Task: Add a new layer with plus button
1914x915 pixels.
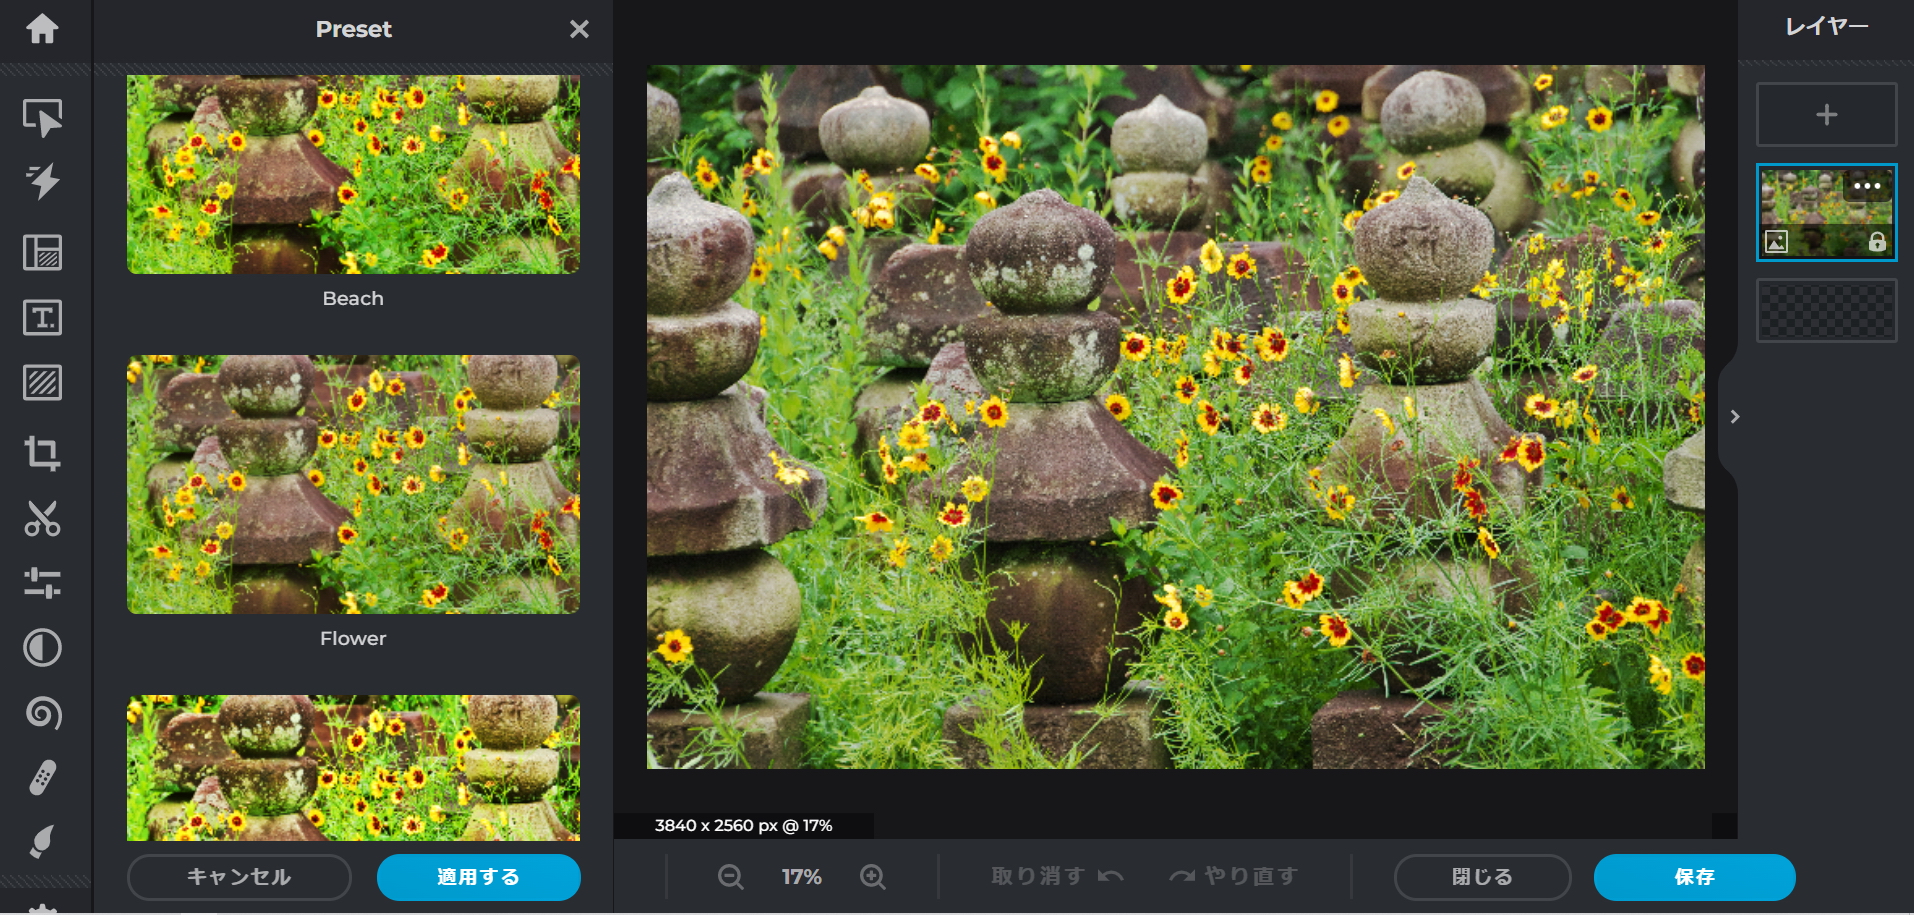Action: coord(1826,115)
